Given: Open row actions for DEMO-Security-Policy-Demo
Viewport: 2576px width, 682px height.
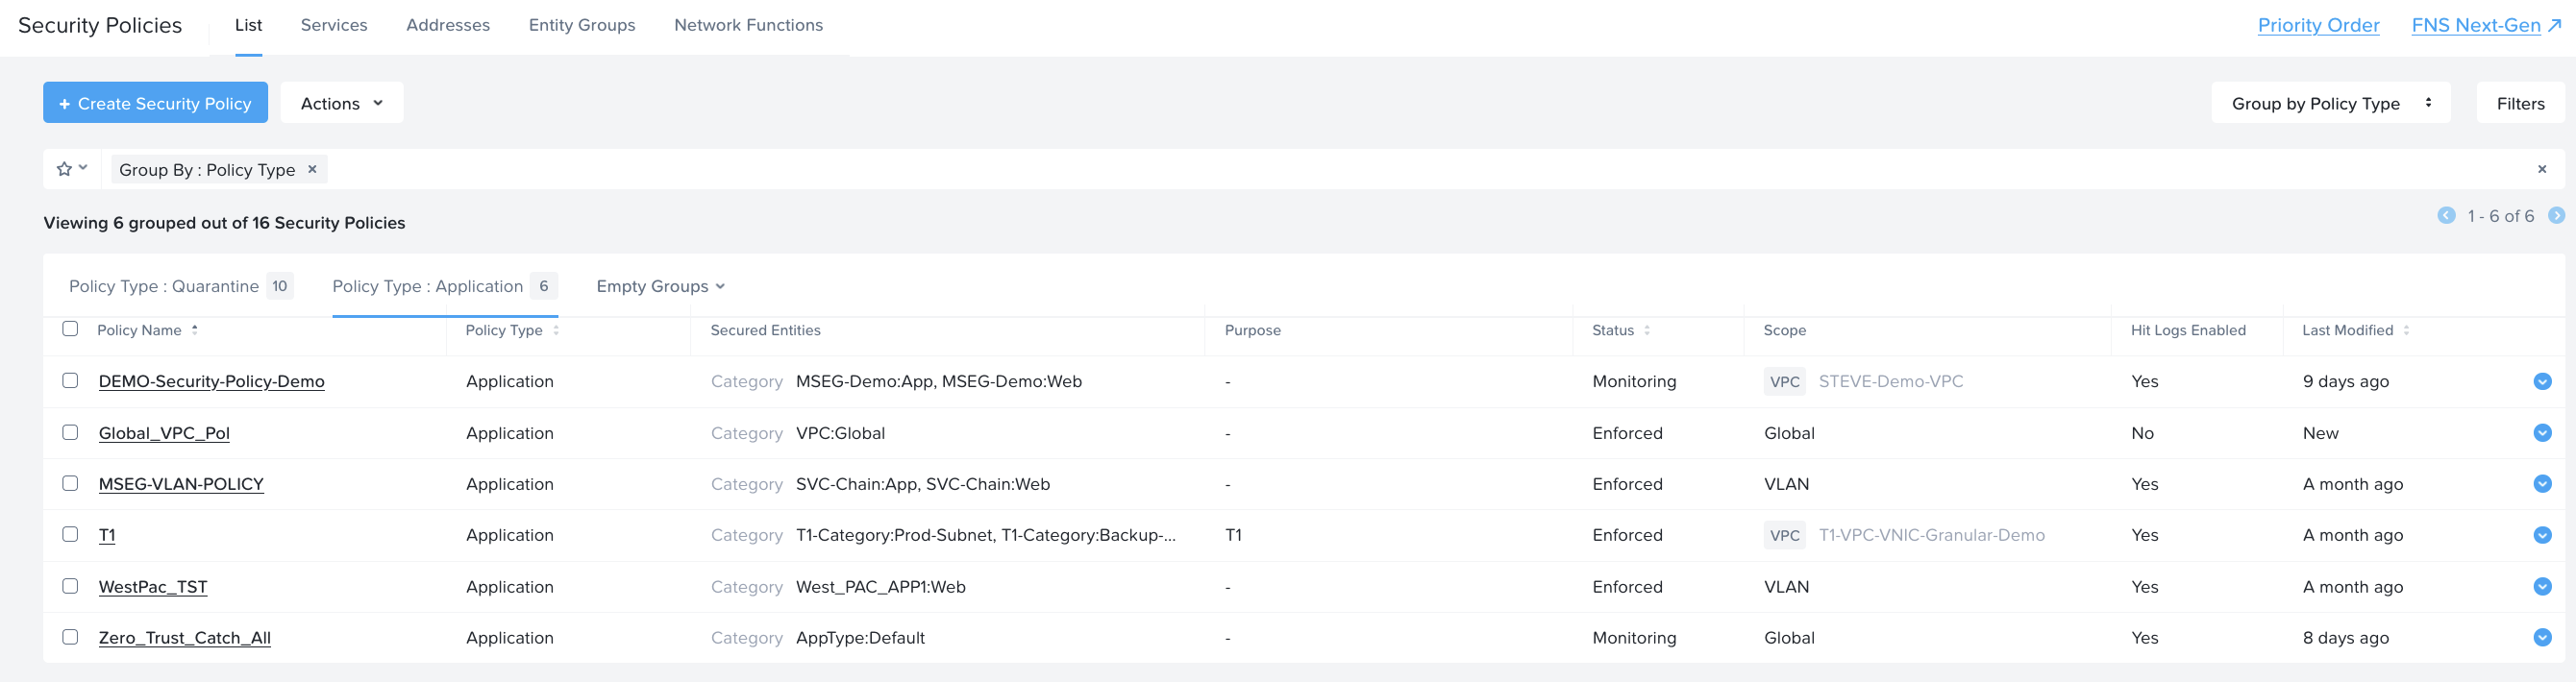Looking at the screenshot, I should (x=2542, y=381).
